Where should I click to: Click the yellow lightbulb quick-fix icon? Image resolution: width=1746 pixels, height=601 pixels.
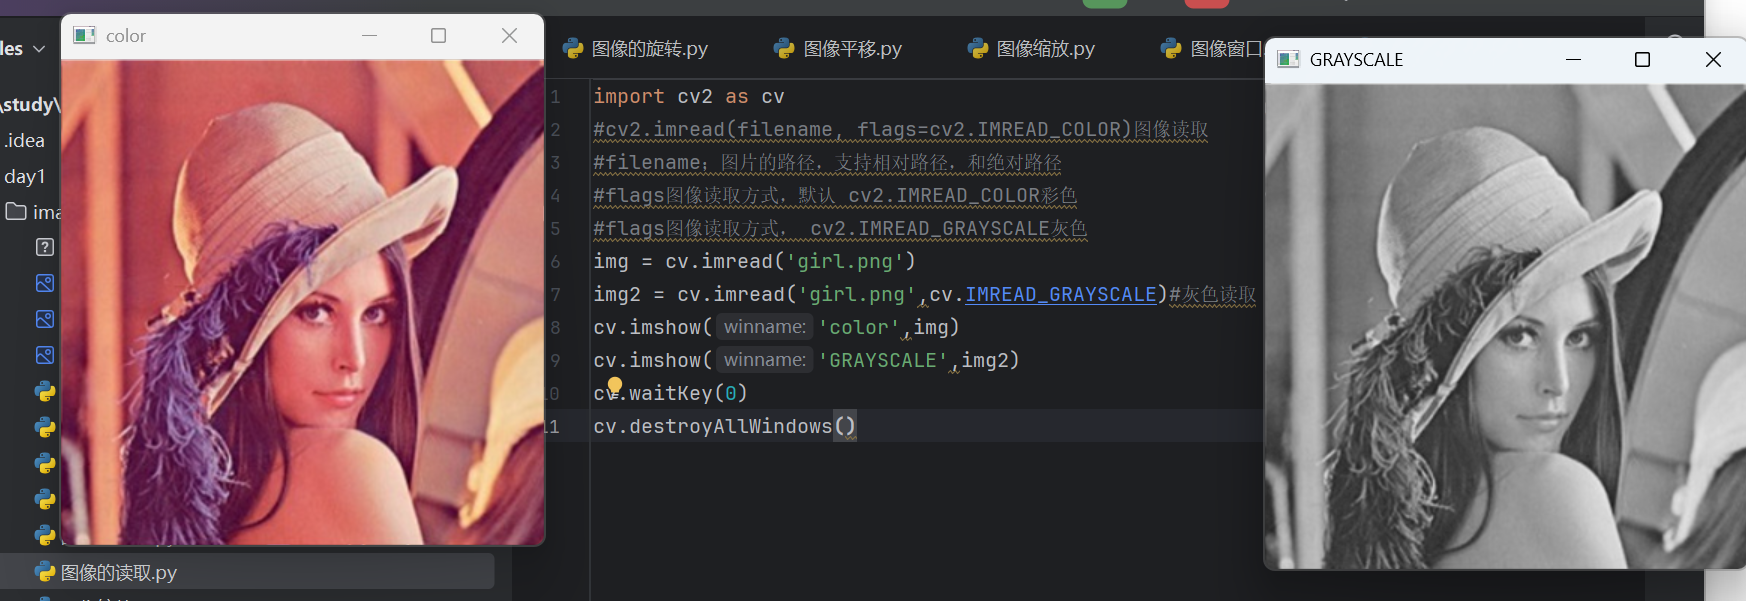(x=615, y=385)
